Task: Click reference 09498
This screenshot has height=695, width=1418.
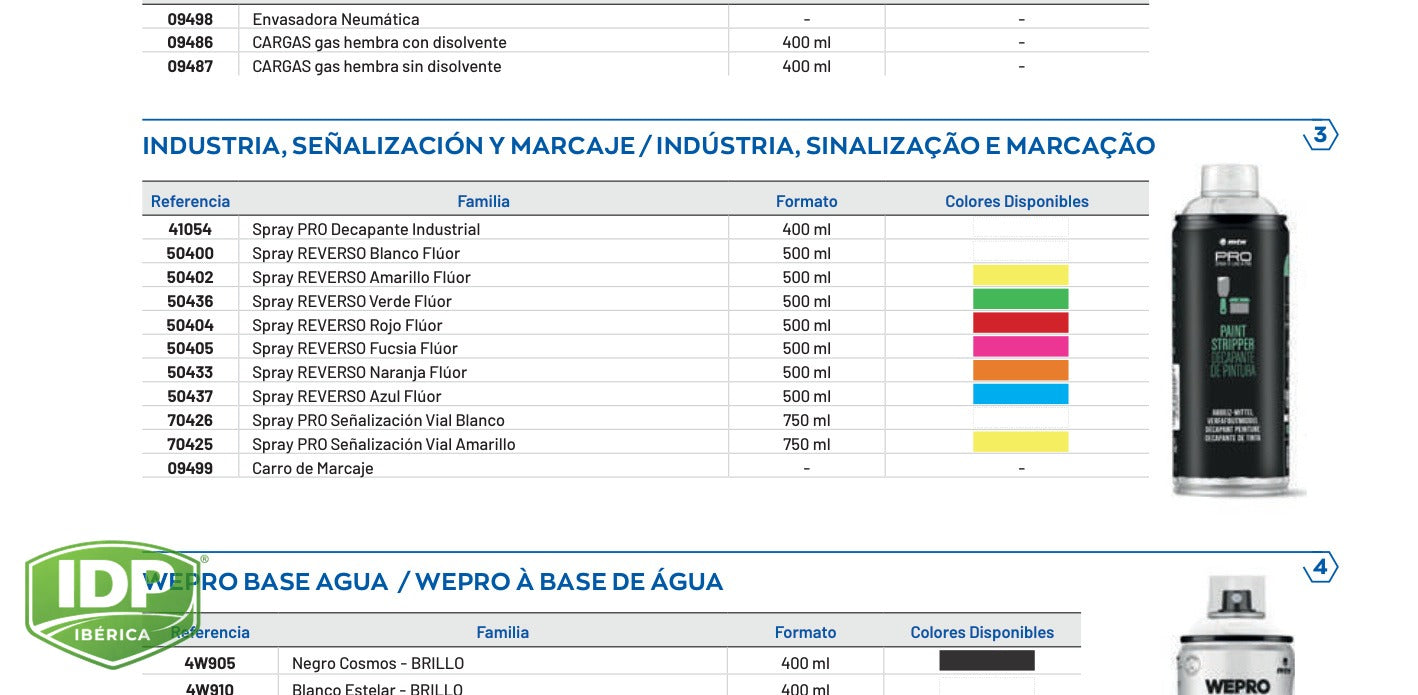Action: point(190,19)
